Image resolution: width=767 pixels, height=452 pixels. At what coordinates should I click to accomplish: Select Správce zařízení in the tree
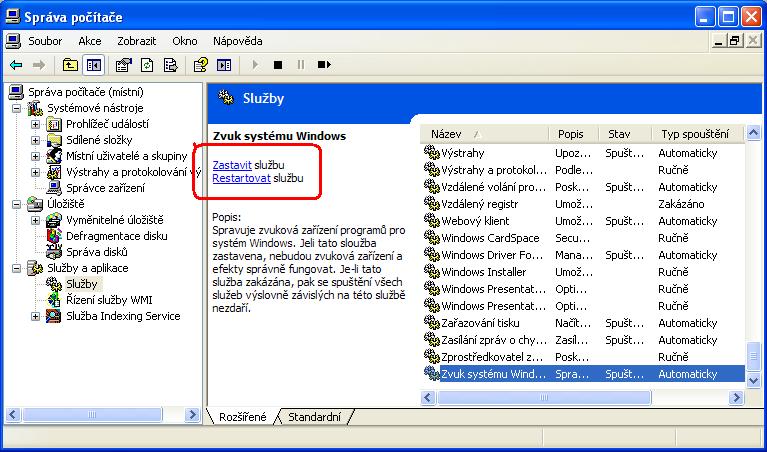click(x=105, y=188)
